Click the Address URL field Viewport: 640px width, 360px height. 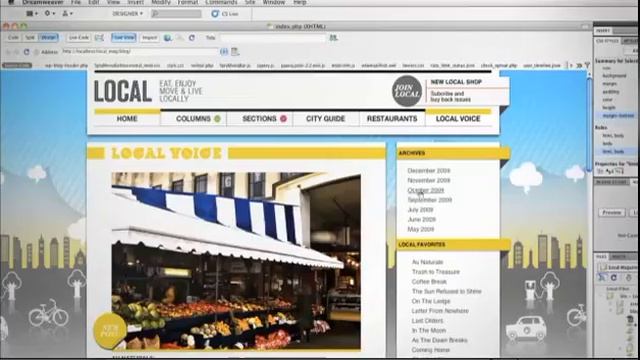140,52
